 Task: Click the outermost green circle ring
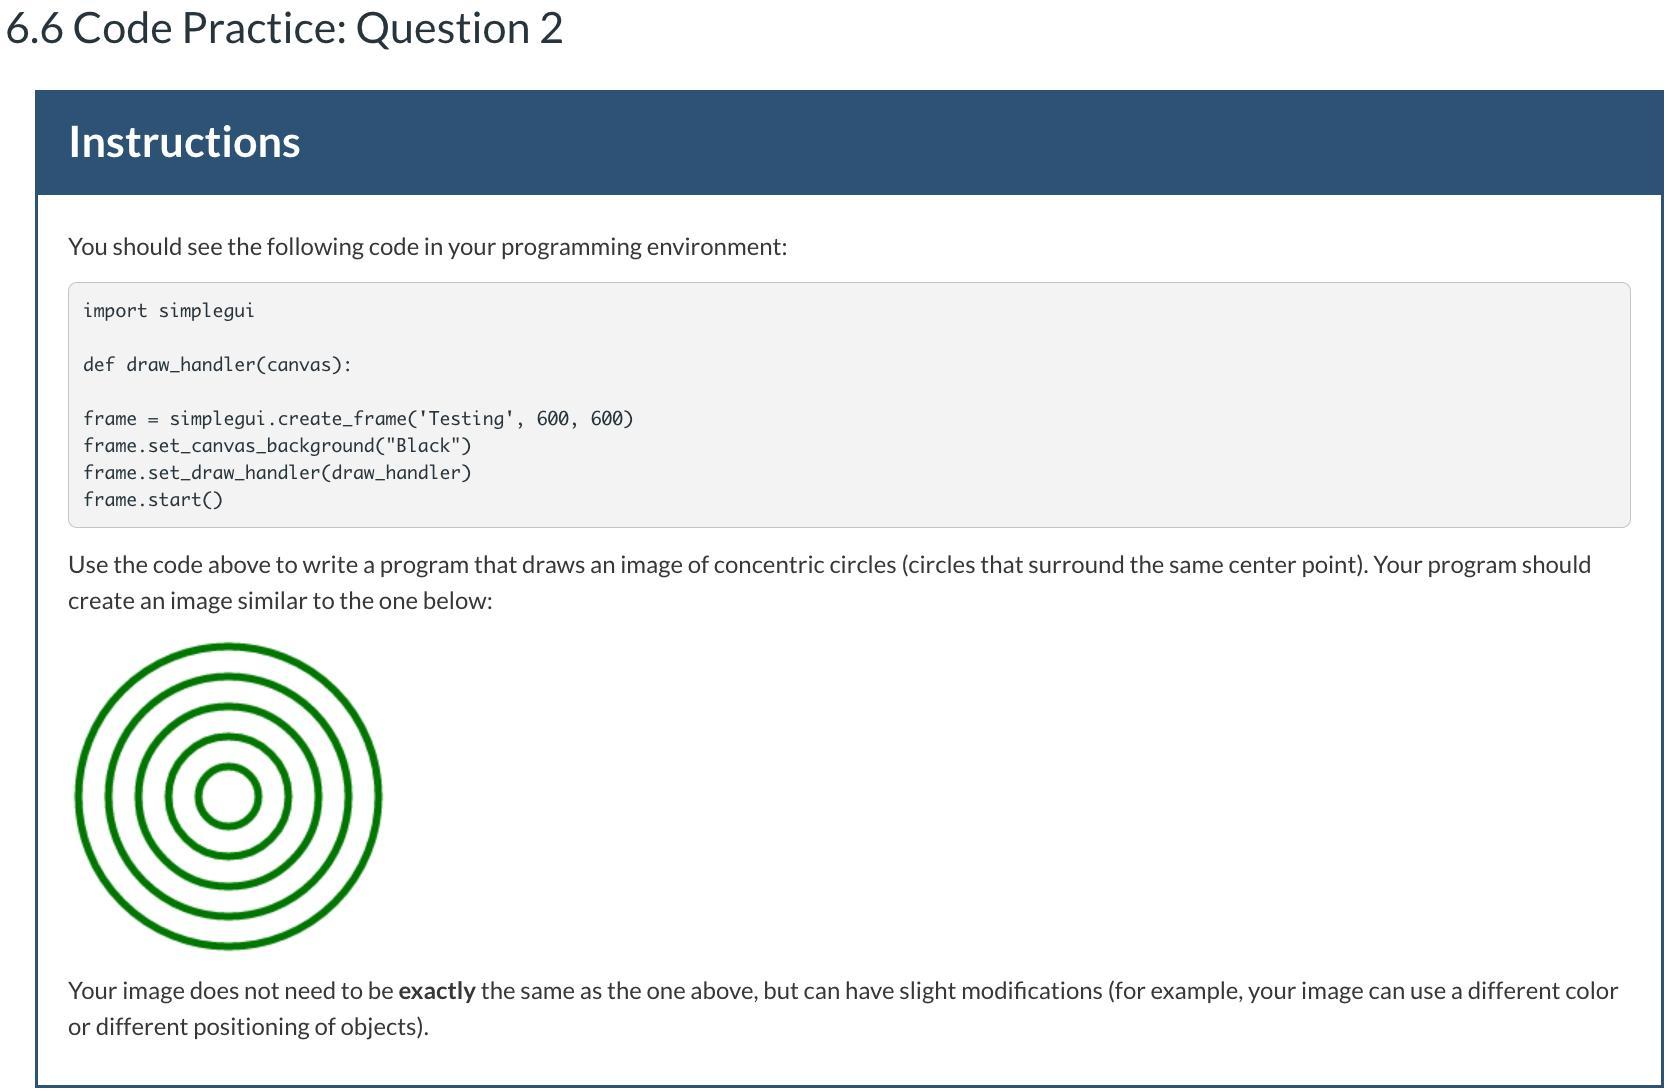click(228, 648)
